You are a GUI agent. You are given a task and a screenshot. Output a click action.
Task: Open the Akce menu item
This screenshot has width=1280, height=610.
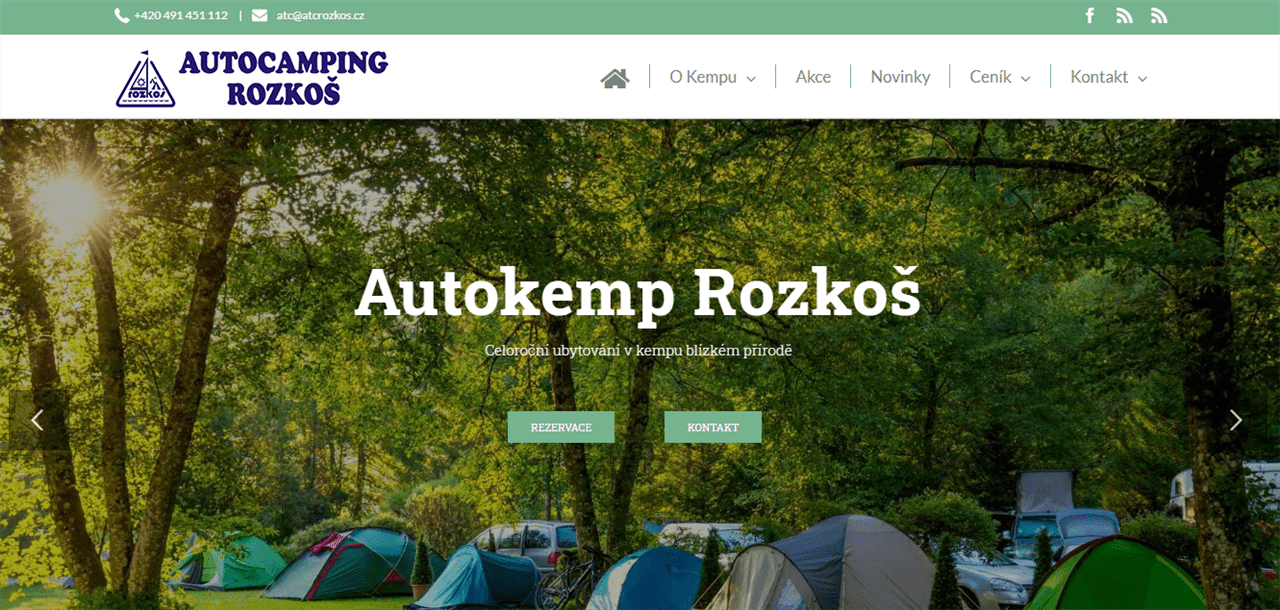pyautogui.click(x=813, y=77)
